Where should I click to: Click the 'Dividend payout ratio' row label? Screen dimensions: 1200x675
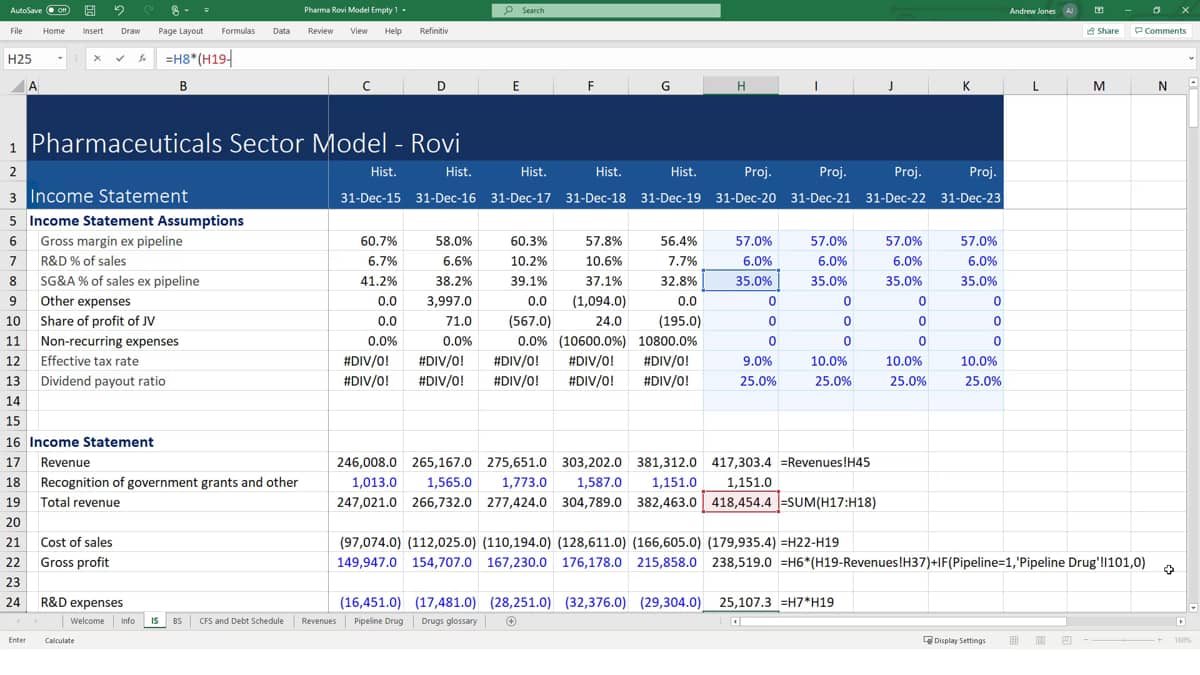[x=103, y=381]
